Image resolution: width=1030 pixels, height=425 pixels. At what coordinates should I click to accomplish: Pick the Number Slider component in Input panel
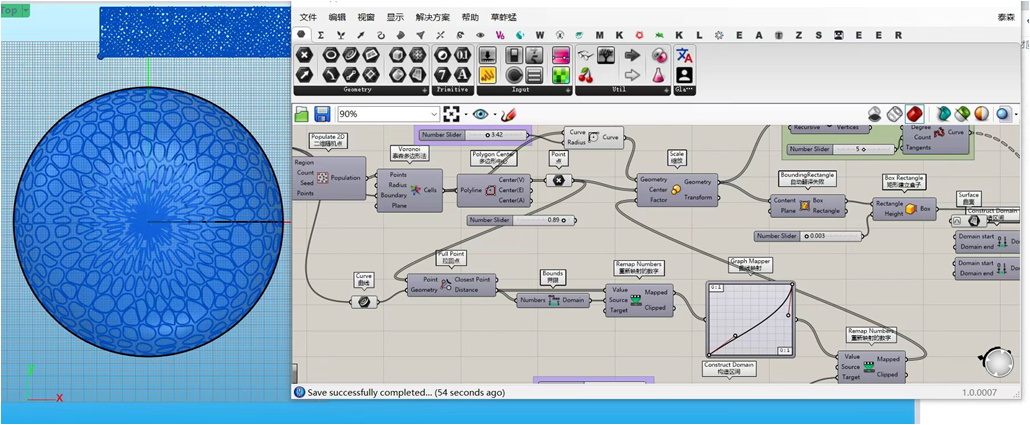(x=488, y=55)
